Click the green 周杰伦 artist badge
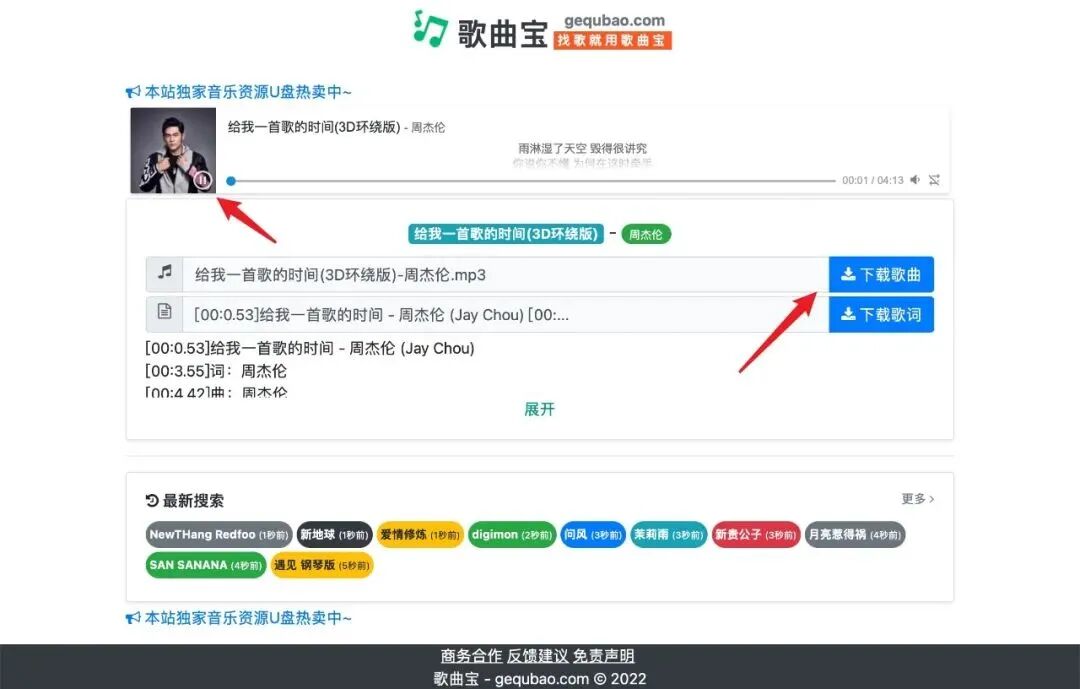Screen dimensions: 1080x689 coord(646,234)
